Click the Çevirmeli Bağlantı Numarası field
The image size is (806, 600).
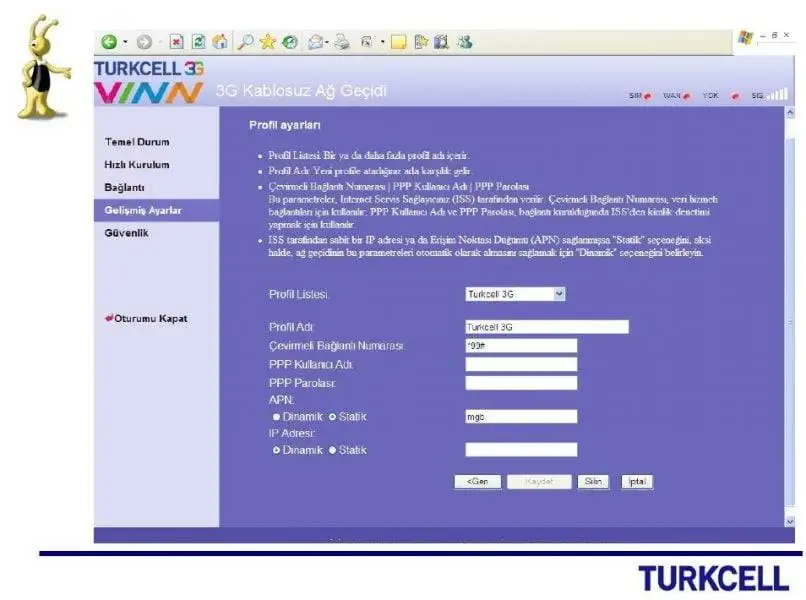coord(521,346)
